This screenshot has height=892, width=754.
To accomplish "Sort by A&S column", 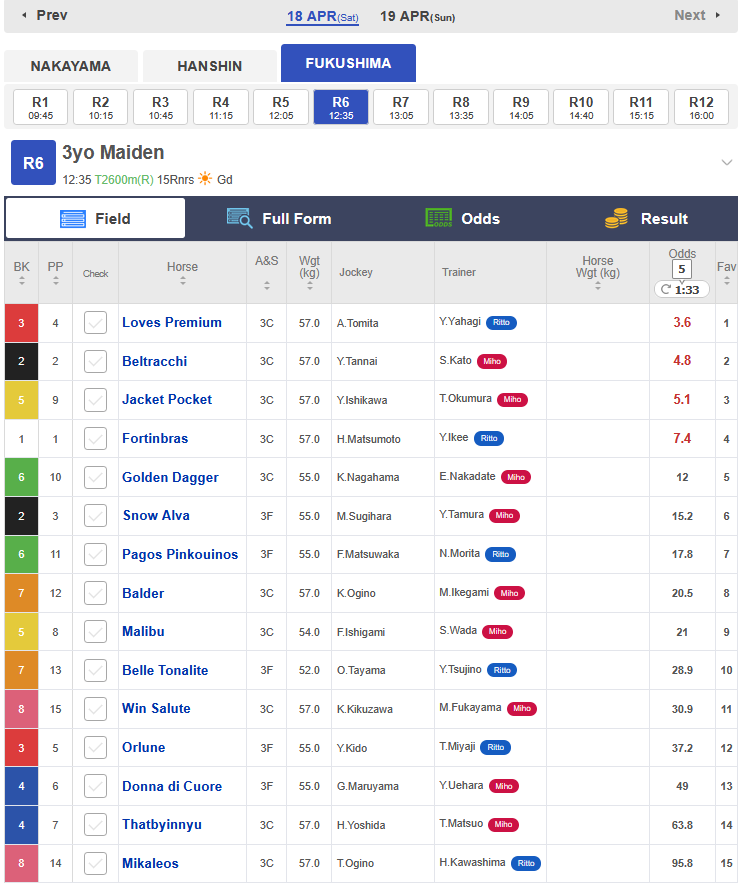I will [267, 286].
